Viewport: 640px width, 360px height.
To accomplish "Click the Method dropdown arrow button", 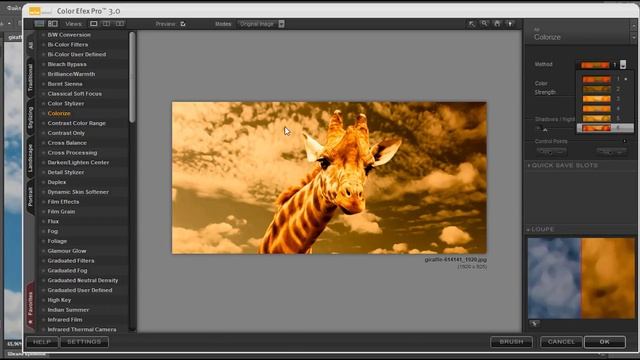I will coord(623,64).
